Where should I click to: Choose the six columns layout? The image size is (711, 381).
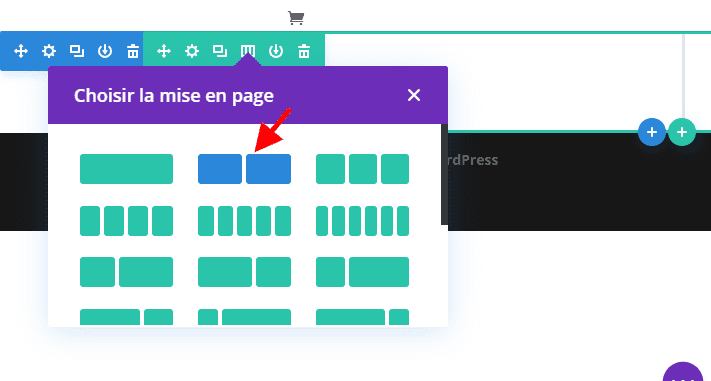[362, 221]
